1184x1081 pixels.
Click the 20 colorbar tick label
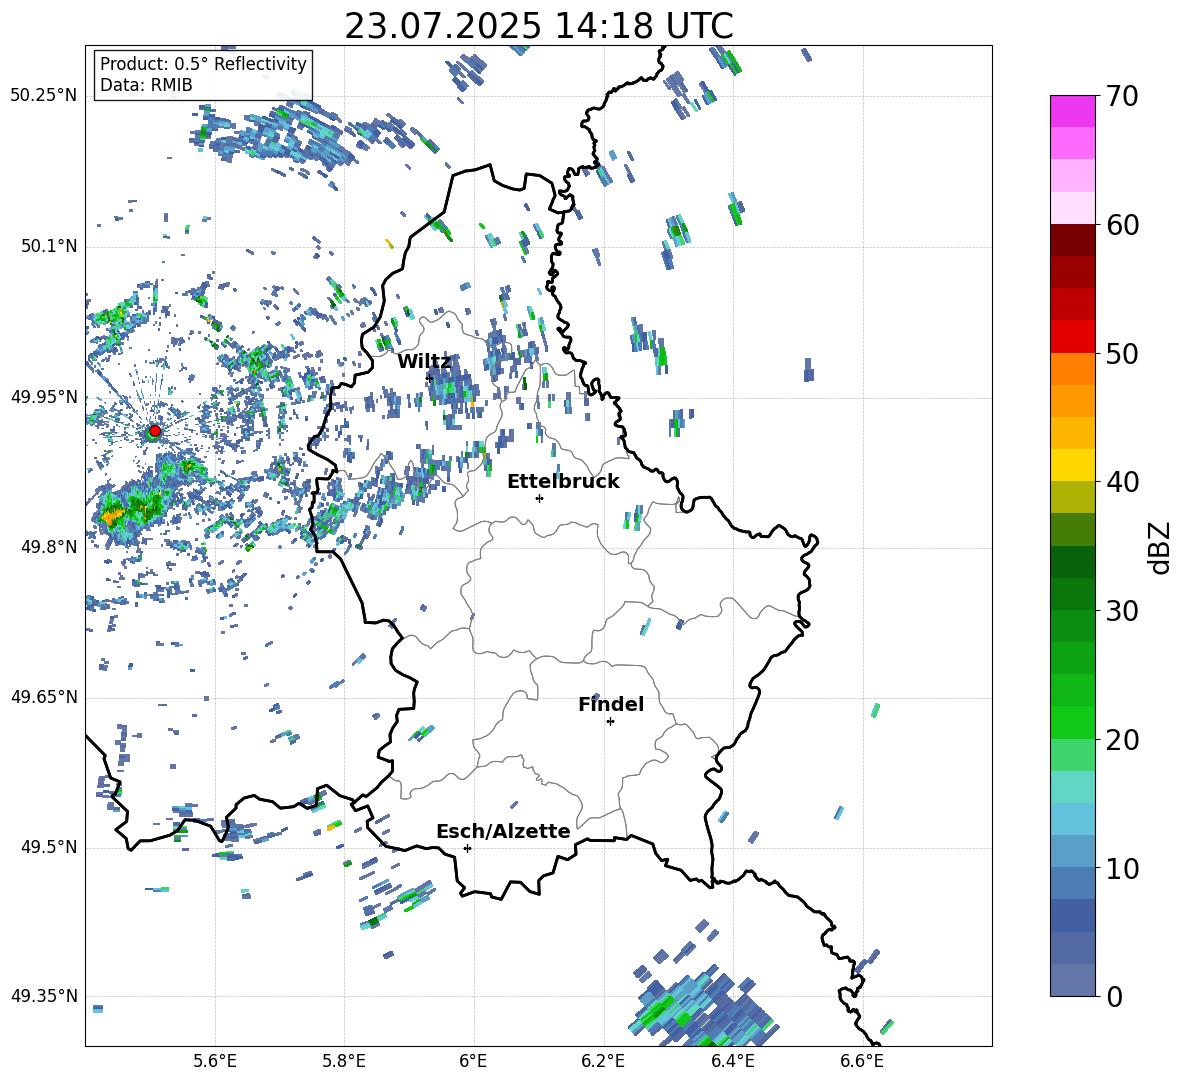(x=1121, y=740)
